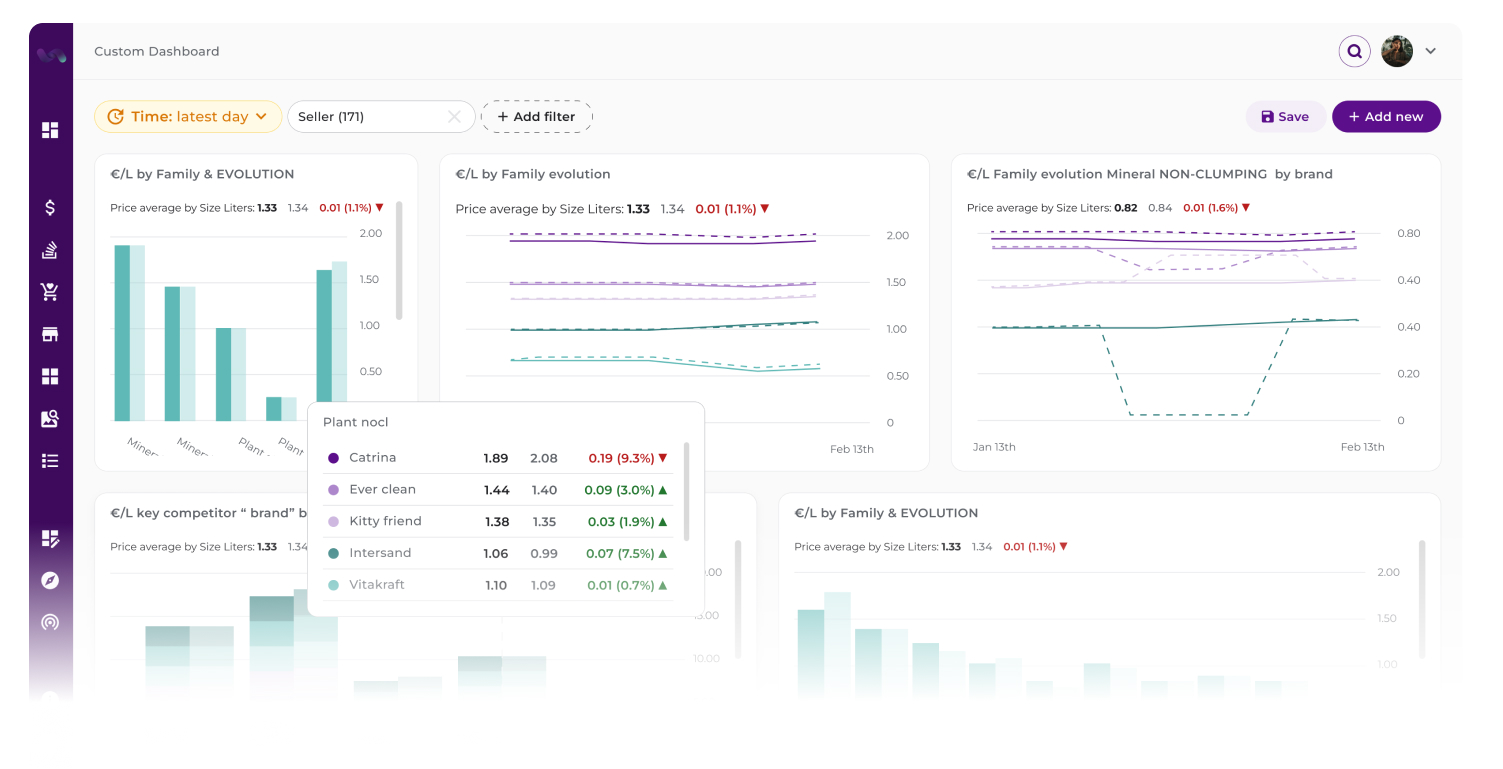Click the 0.01 (1.6%) change indicator
This screenshot has height=769, width=1503.
click(x=1216, y=208)
